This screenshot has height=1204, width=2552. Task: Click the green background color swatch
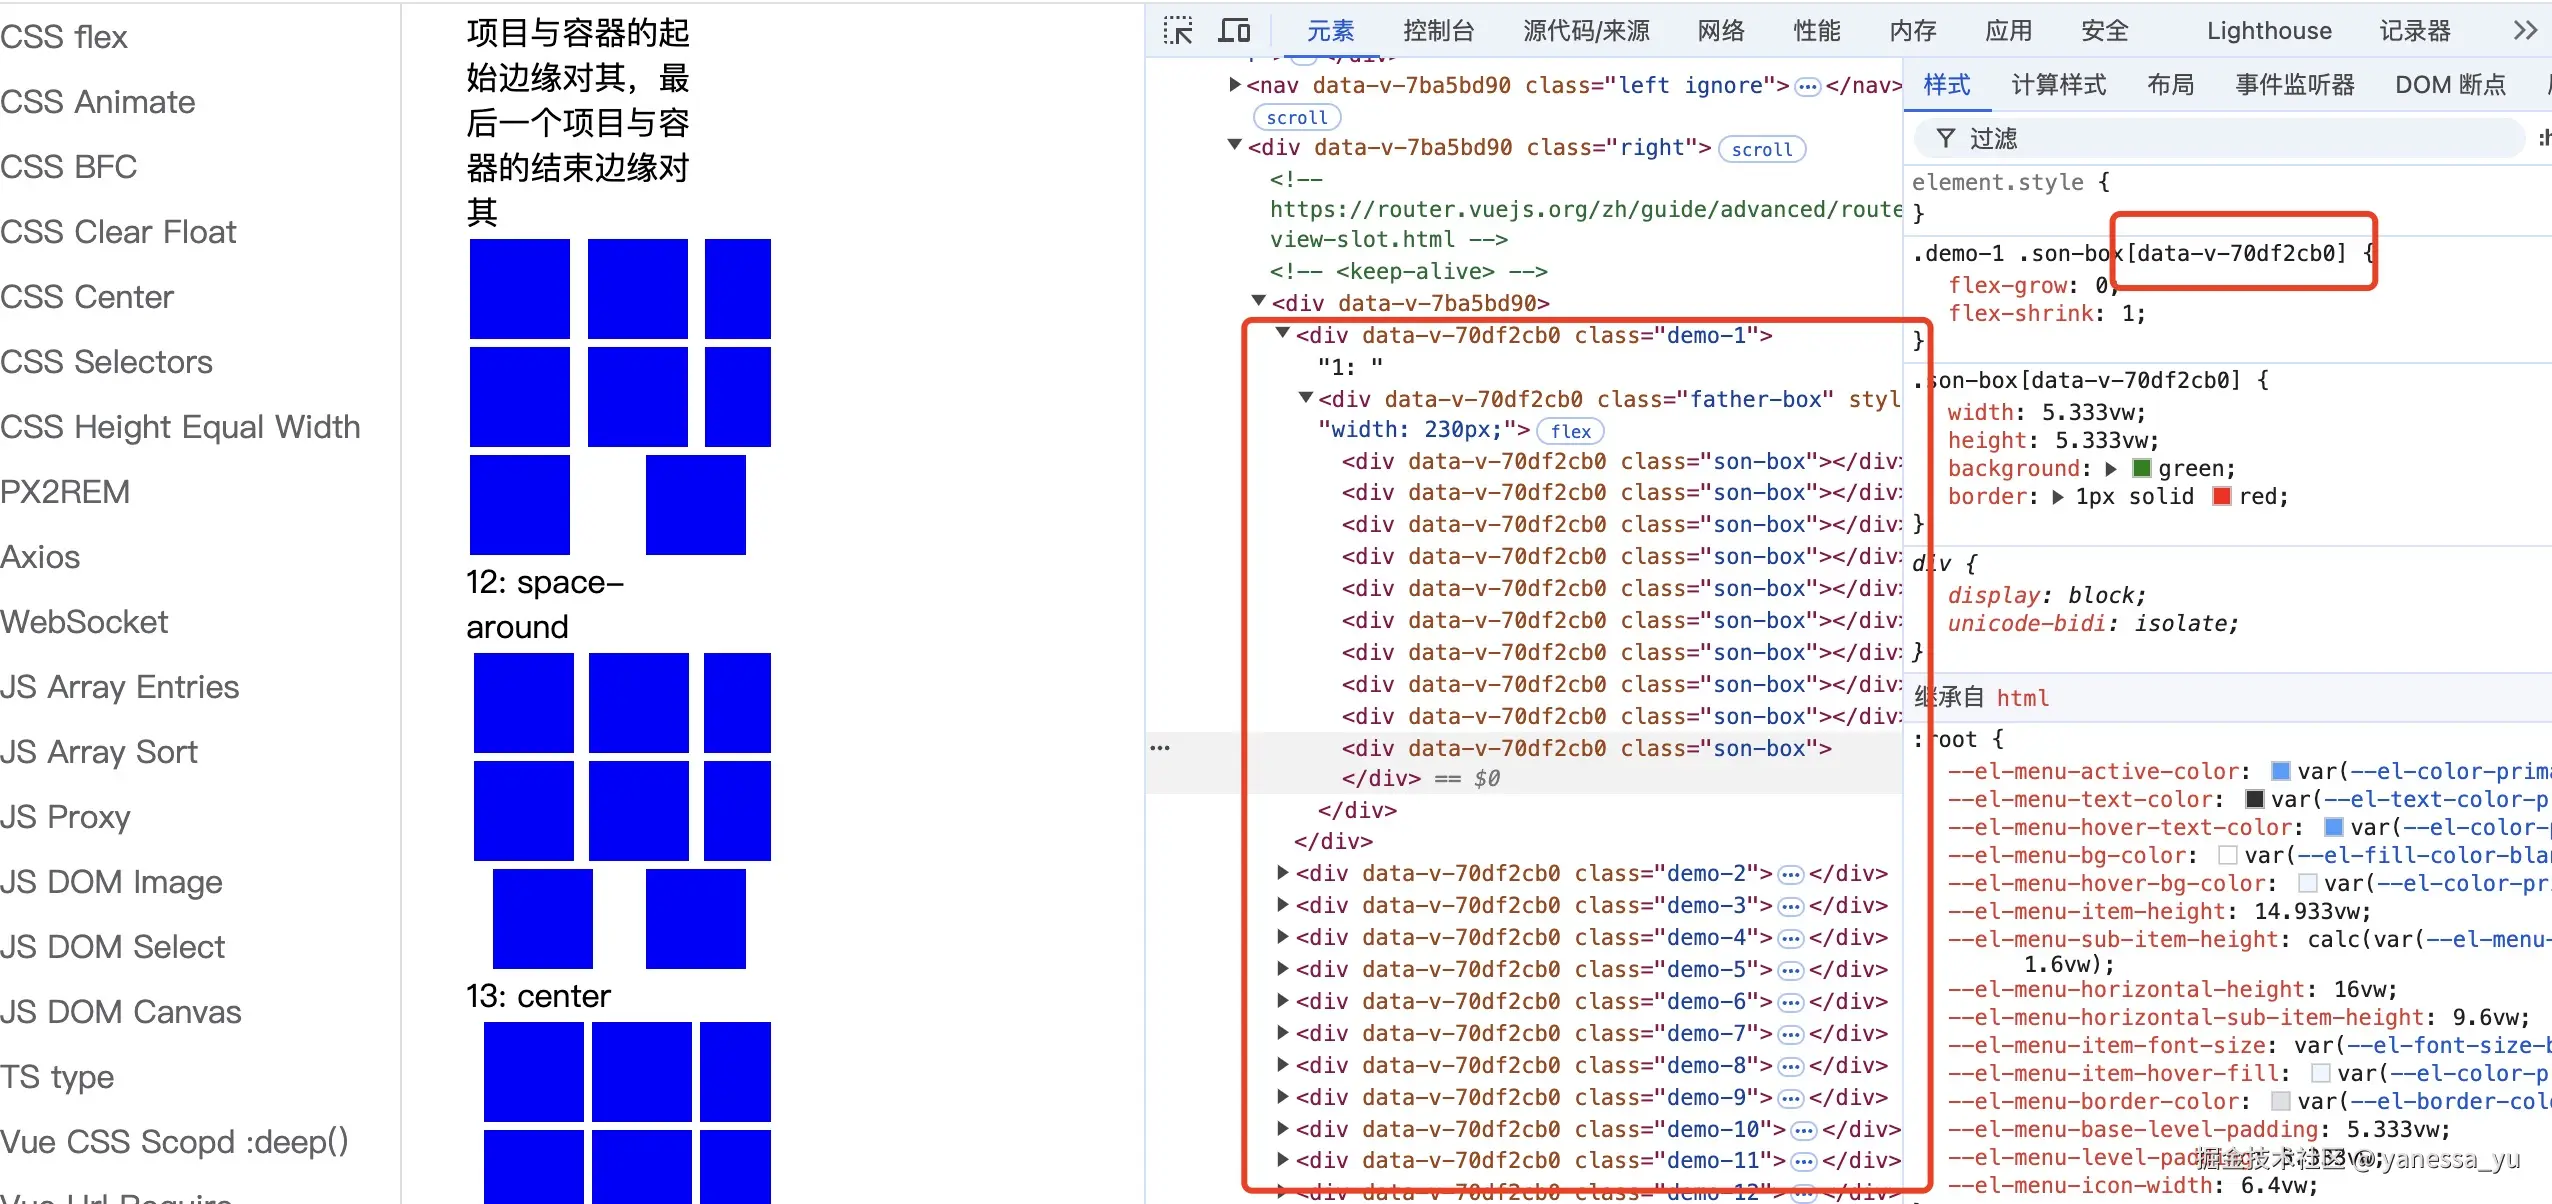(2142, 468)
